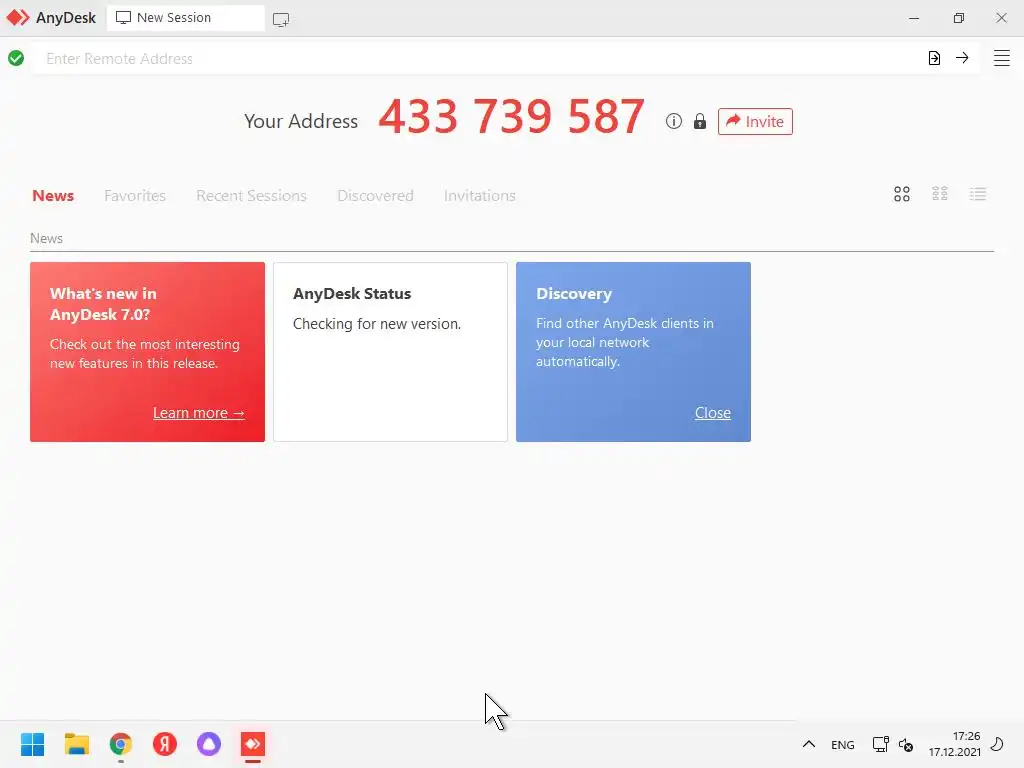
Task: Minimize the AnyDesk window
Action: [914, 18]
